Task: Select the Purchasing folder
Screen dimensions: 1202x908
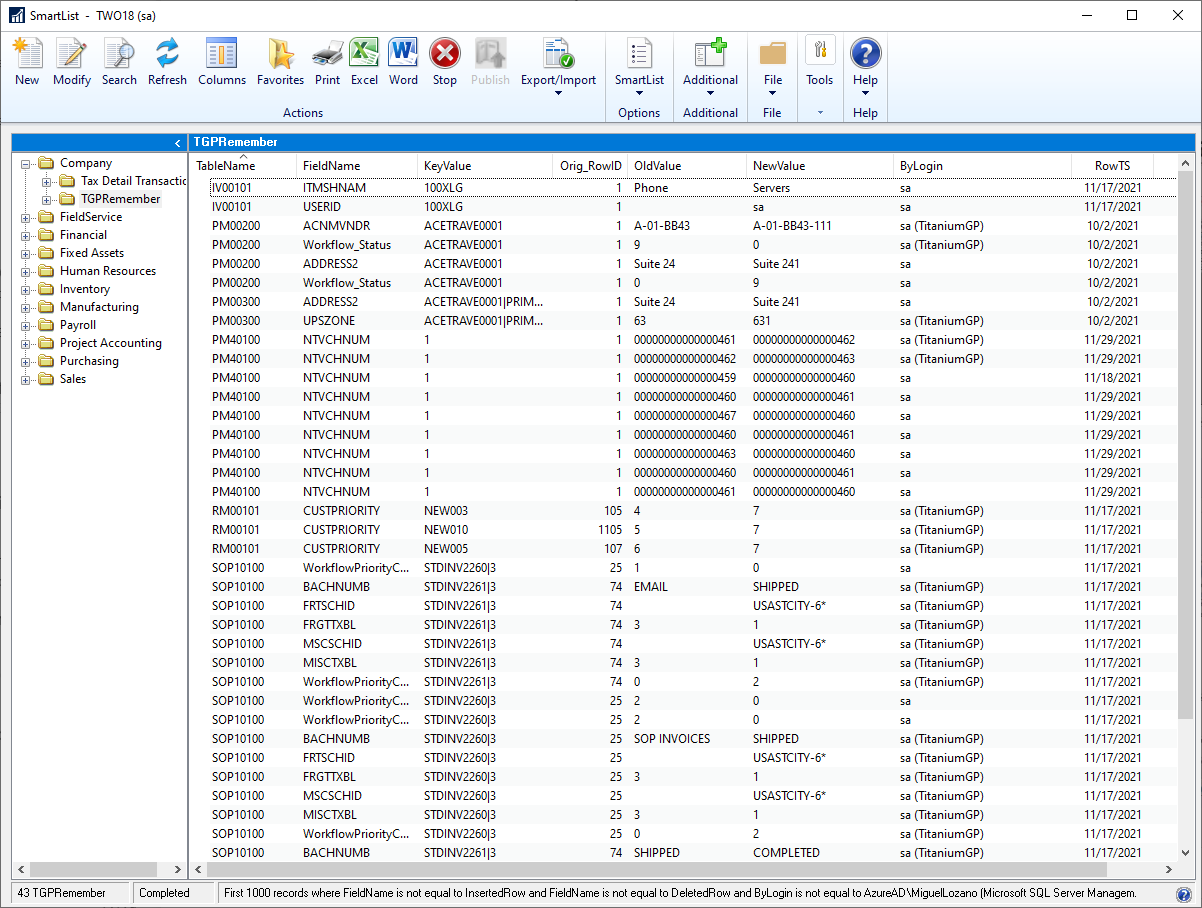Action: 89,361
